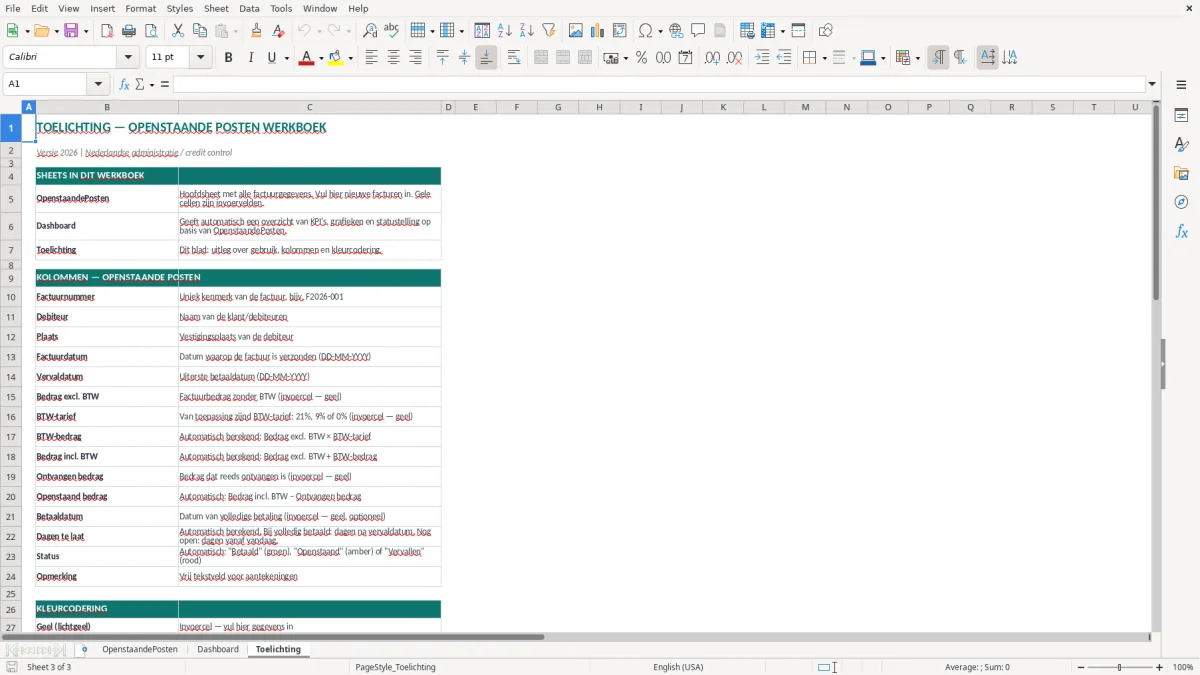This screenshot has height=675, width=1200.
Task: Insert a chart
Action: pyautogui.click(x=598, y=31)
